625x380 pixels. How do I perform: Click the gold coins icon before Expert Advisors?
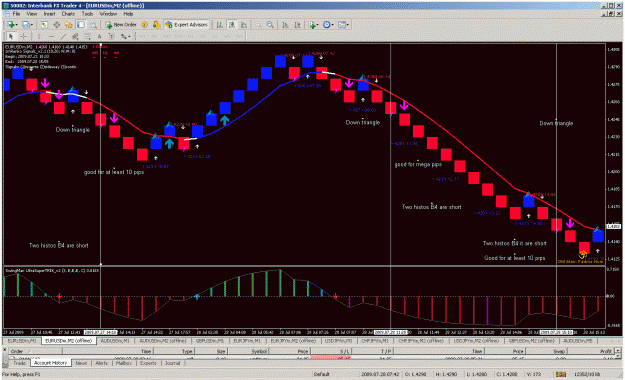(156, 25)
